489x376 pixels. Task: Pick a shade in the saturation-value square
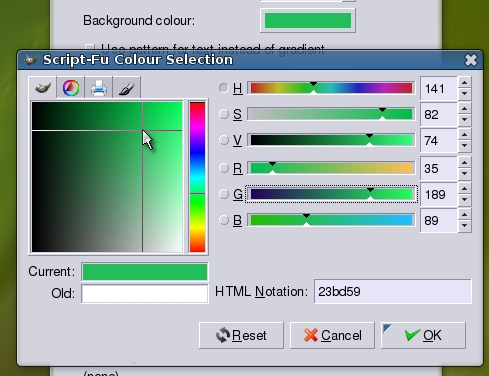point(107,177)
